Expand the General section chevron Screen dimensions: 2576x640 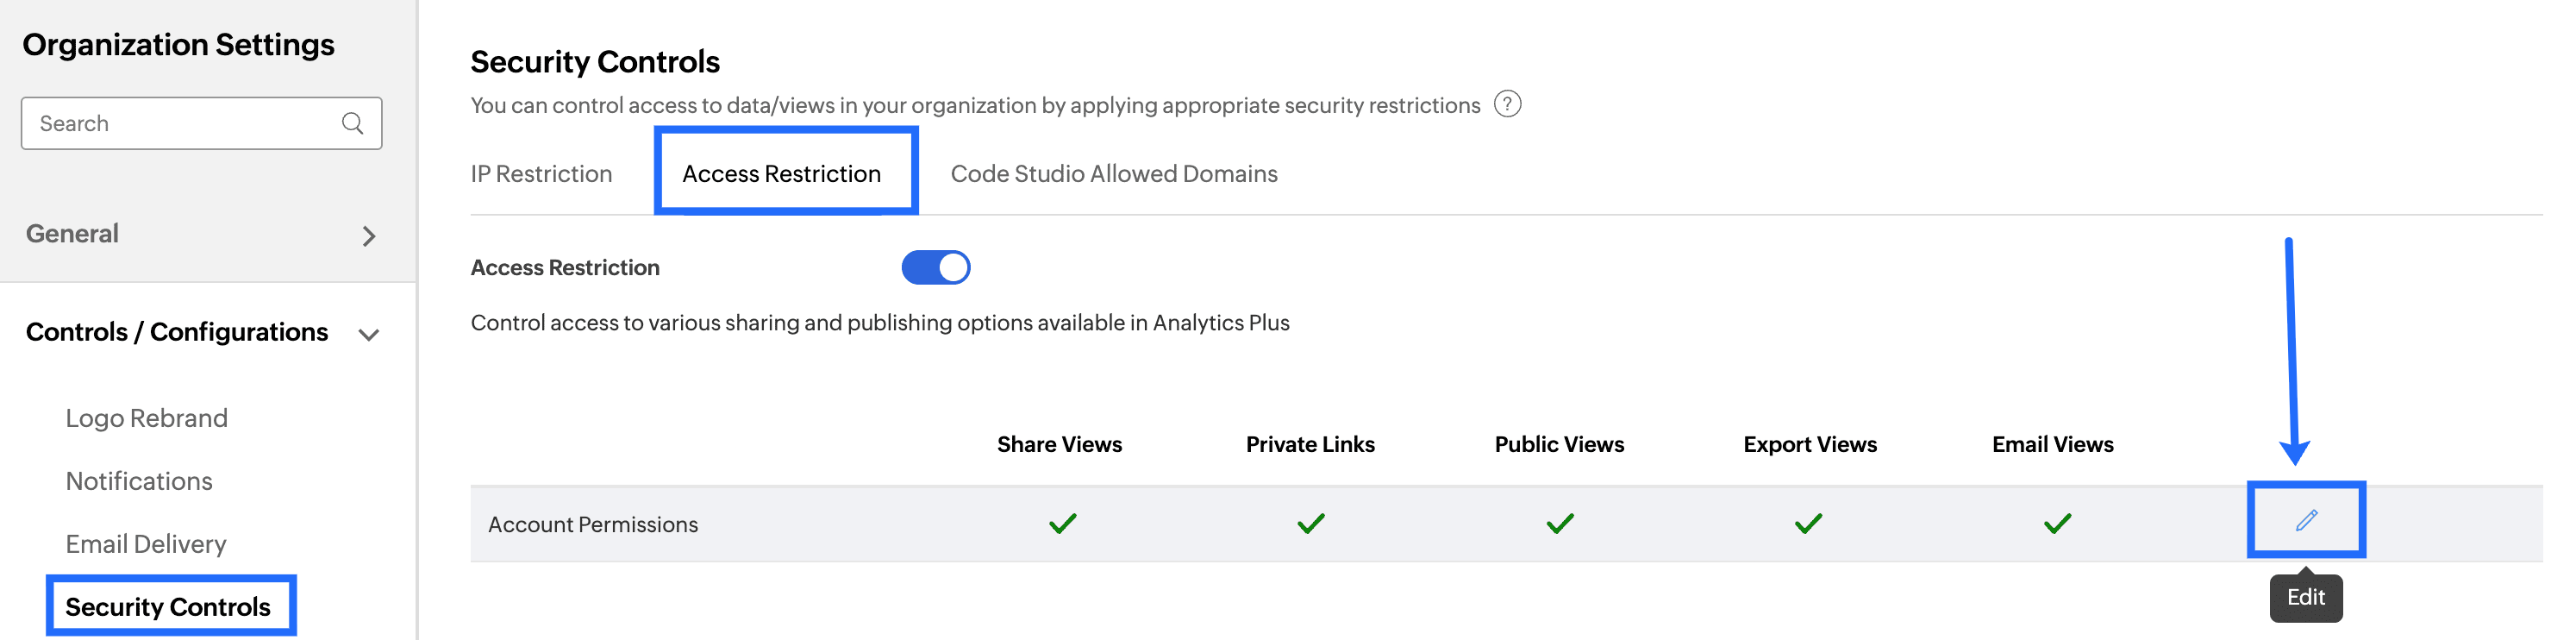tap(369, 236)
